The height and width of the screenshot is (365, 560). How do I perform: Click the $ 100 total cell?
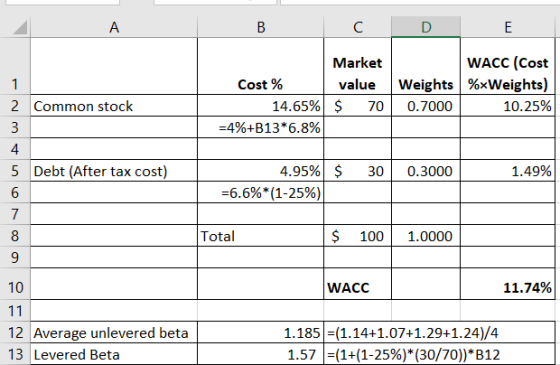pyautogui.click(x=358, y=236)
